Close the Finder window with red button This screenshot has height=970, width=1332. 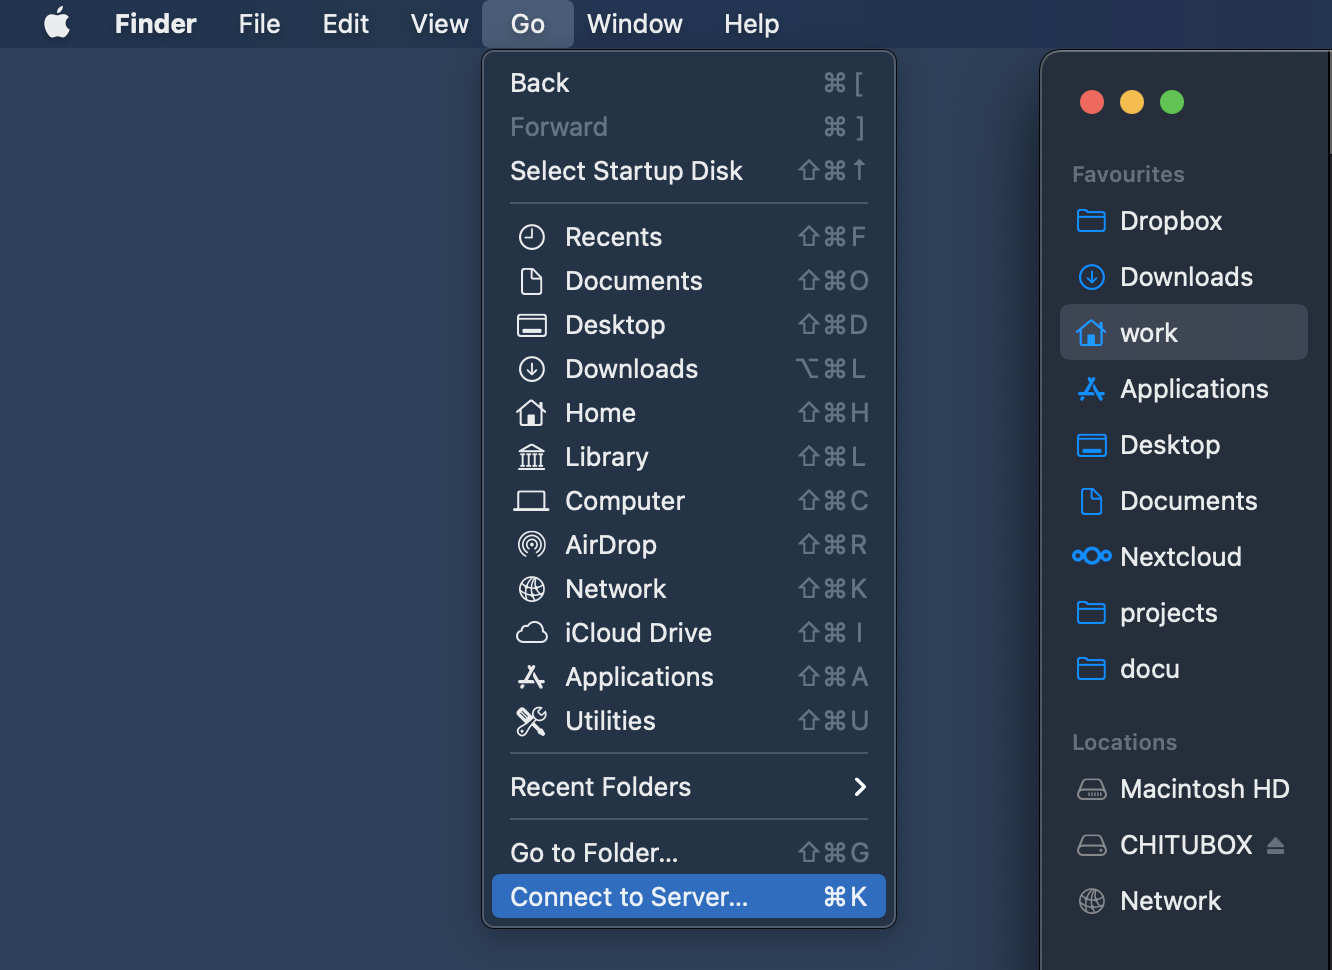coord(1092,102)
